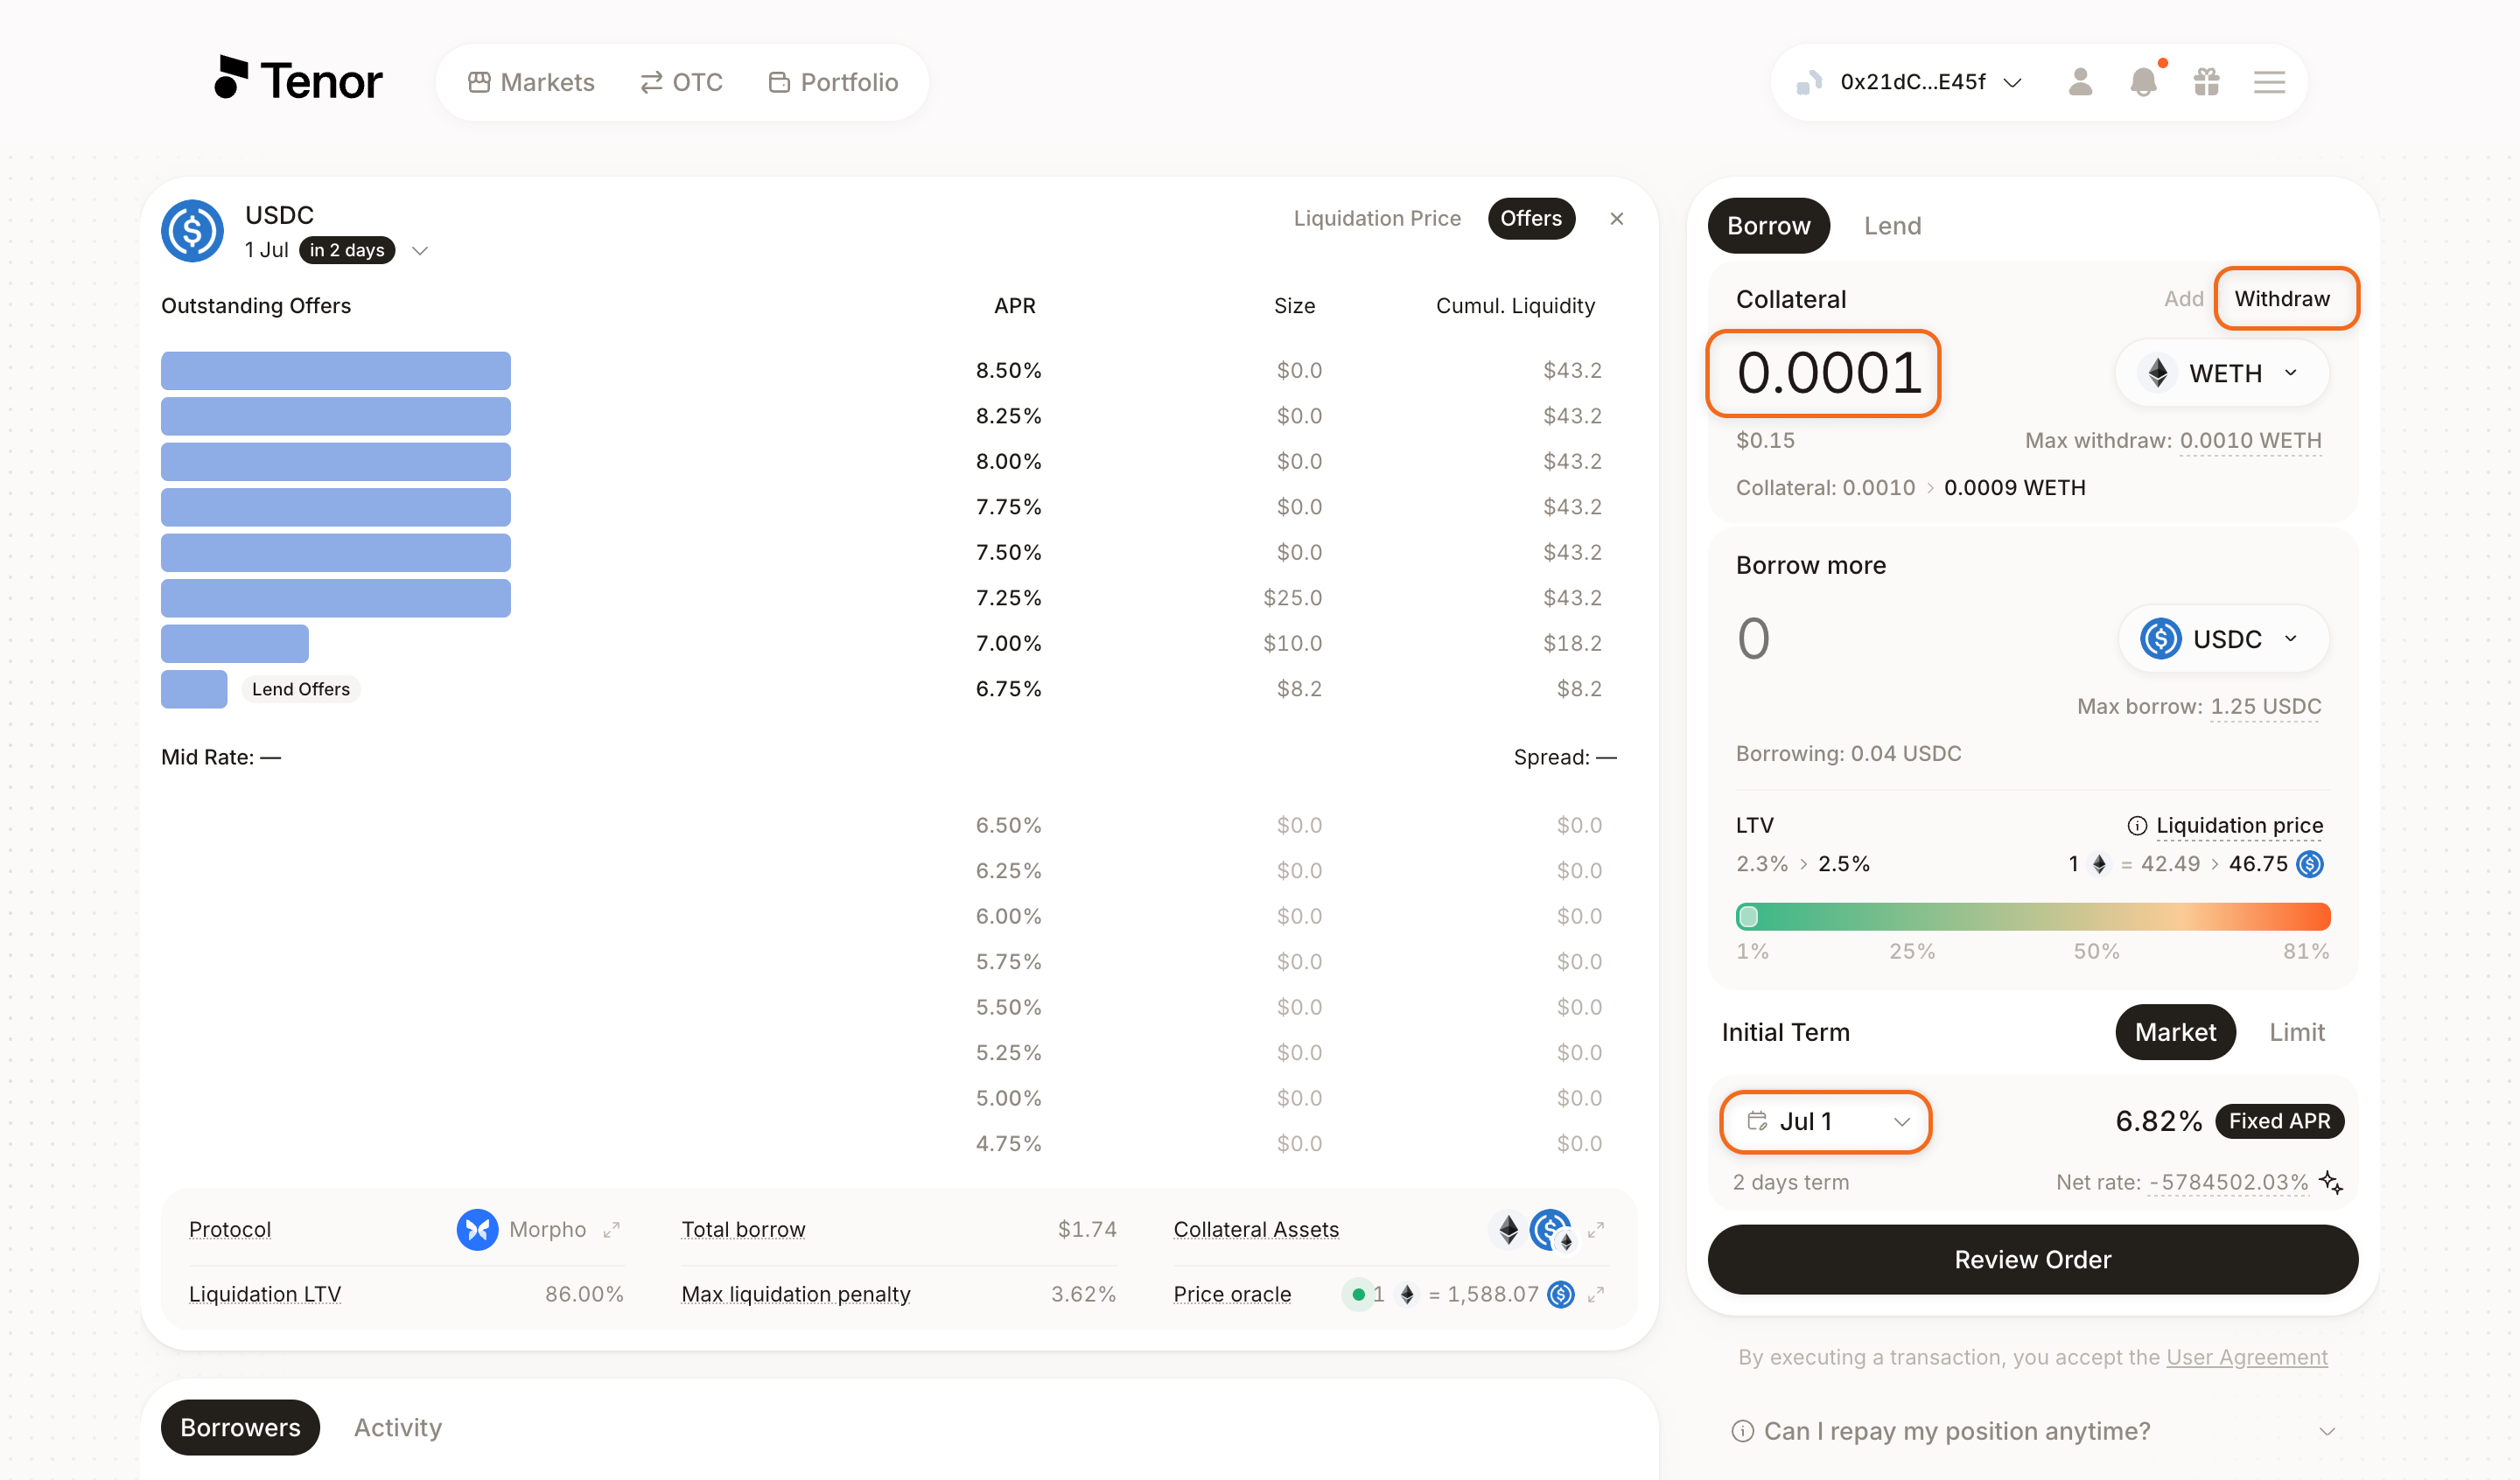
Task: Click the FAQ info icon
Action: coord(1743,1431)
